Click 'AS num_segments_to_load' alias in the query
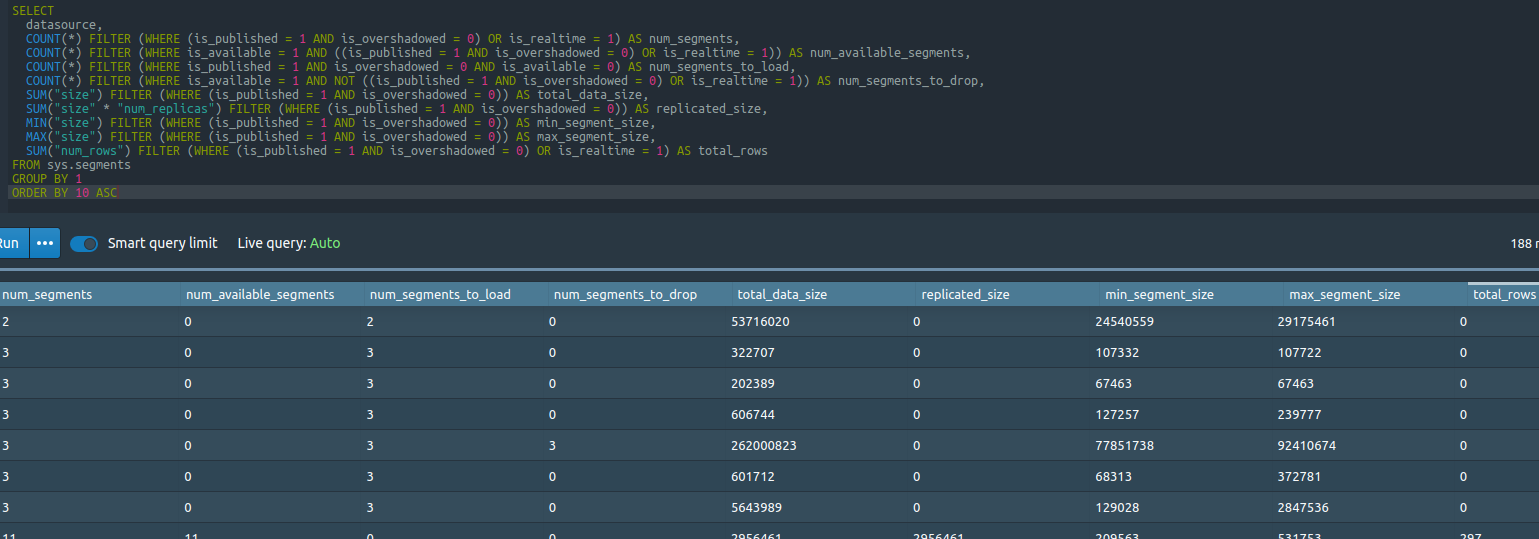Viewport: 1539px width, 539px height. [x=712, y=66]
